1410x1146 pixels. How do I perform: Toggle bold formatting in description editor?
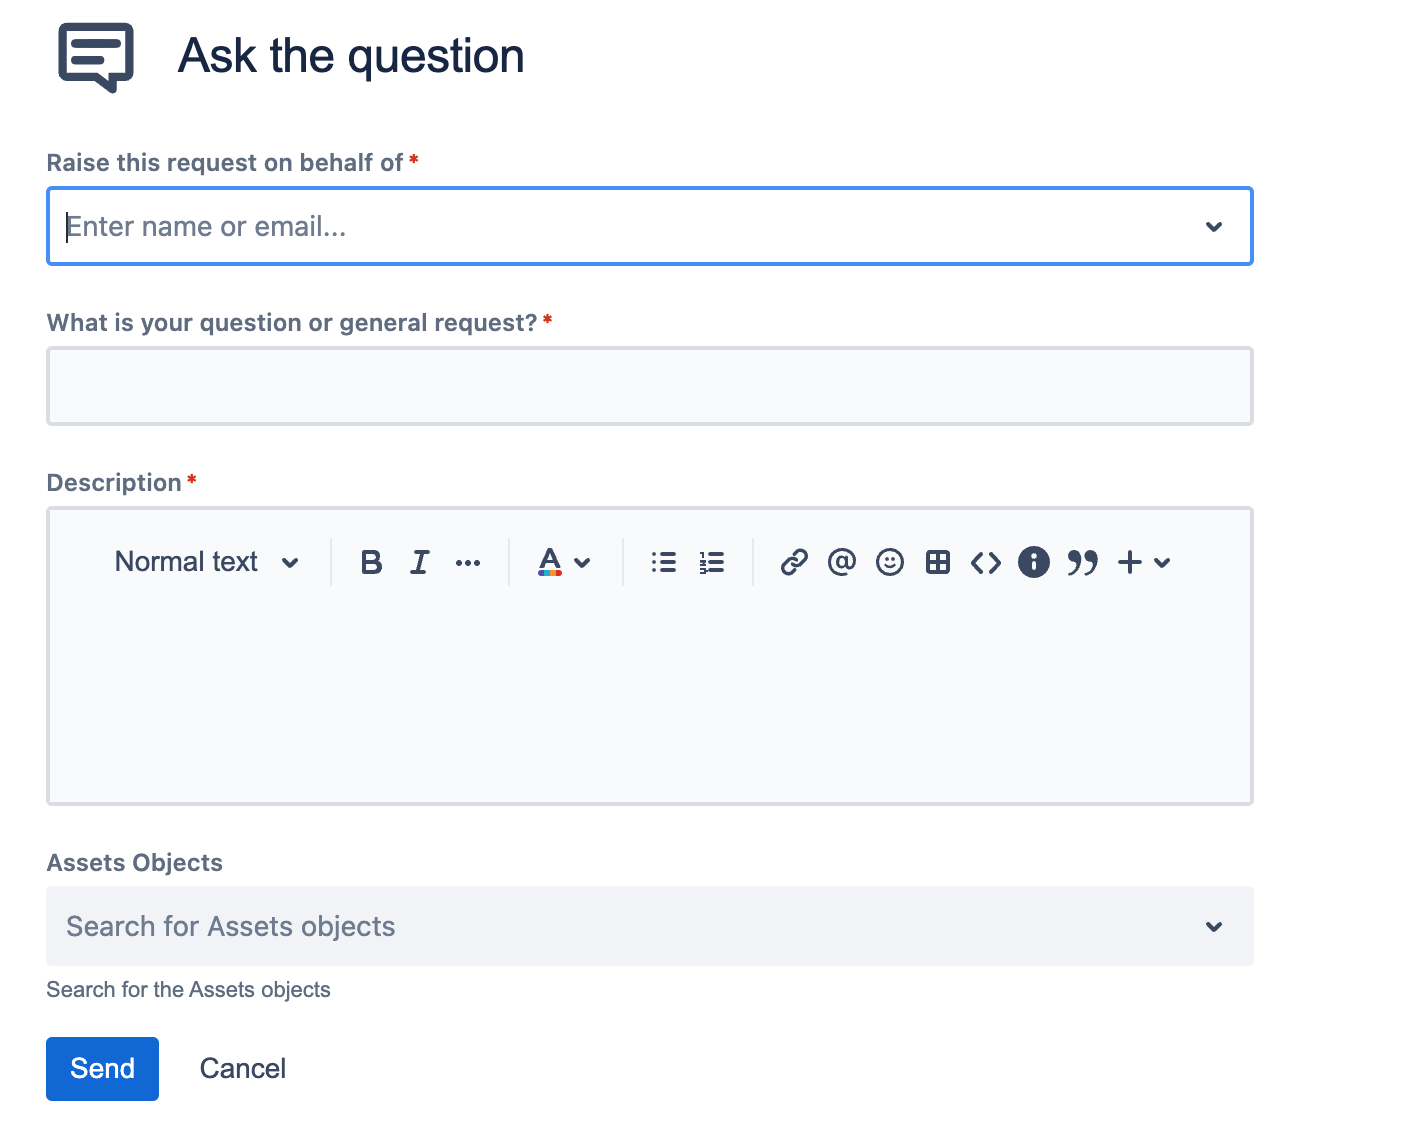[x=371, y=562]
